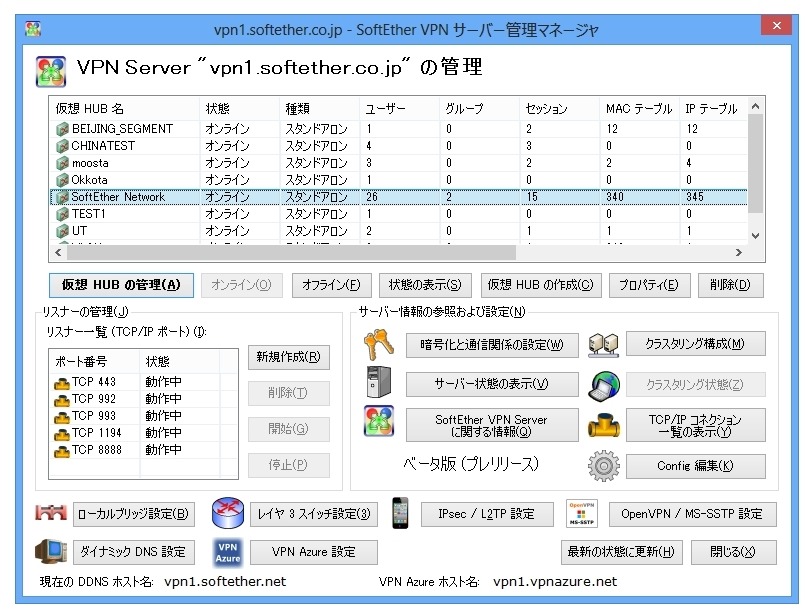Click the globe laptop clustering status icon

click(604, 385)
